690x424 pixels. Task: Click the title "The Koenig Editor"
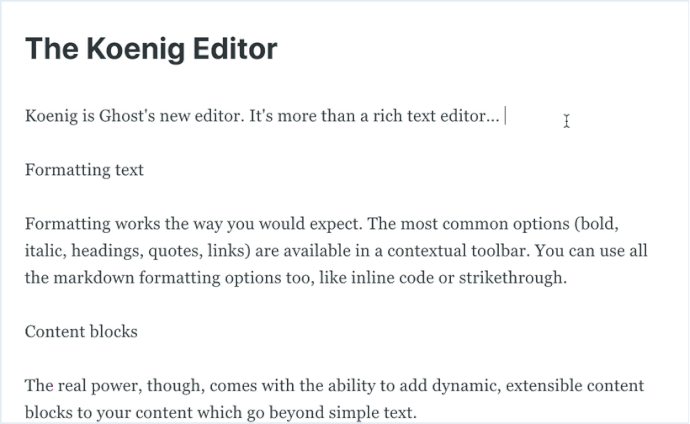click(x=151, y=49)
